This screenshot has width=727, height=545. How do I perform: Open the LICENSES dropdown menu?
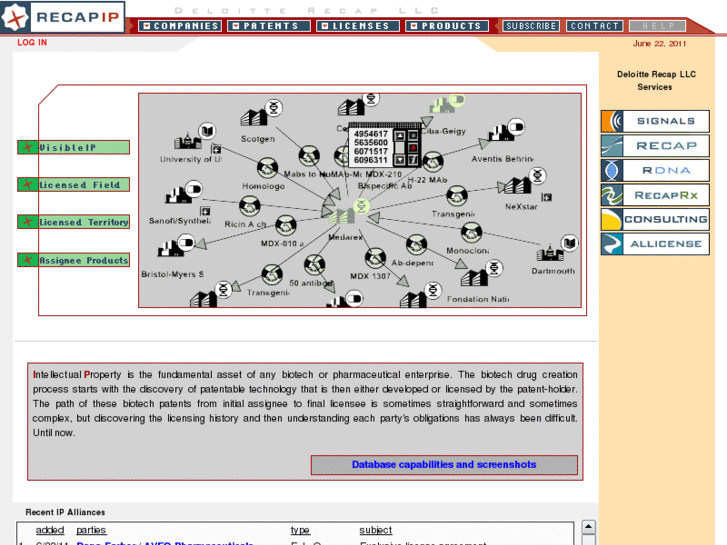tap(357, 26)
